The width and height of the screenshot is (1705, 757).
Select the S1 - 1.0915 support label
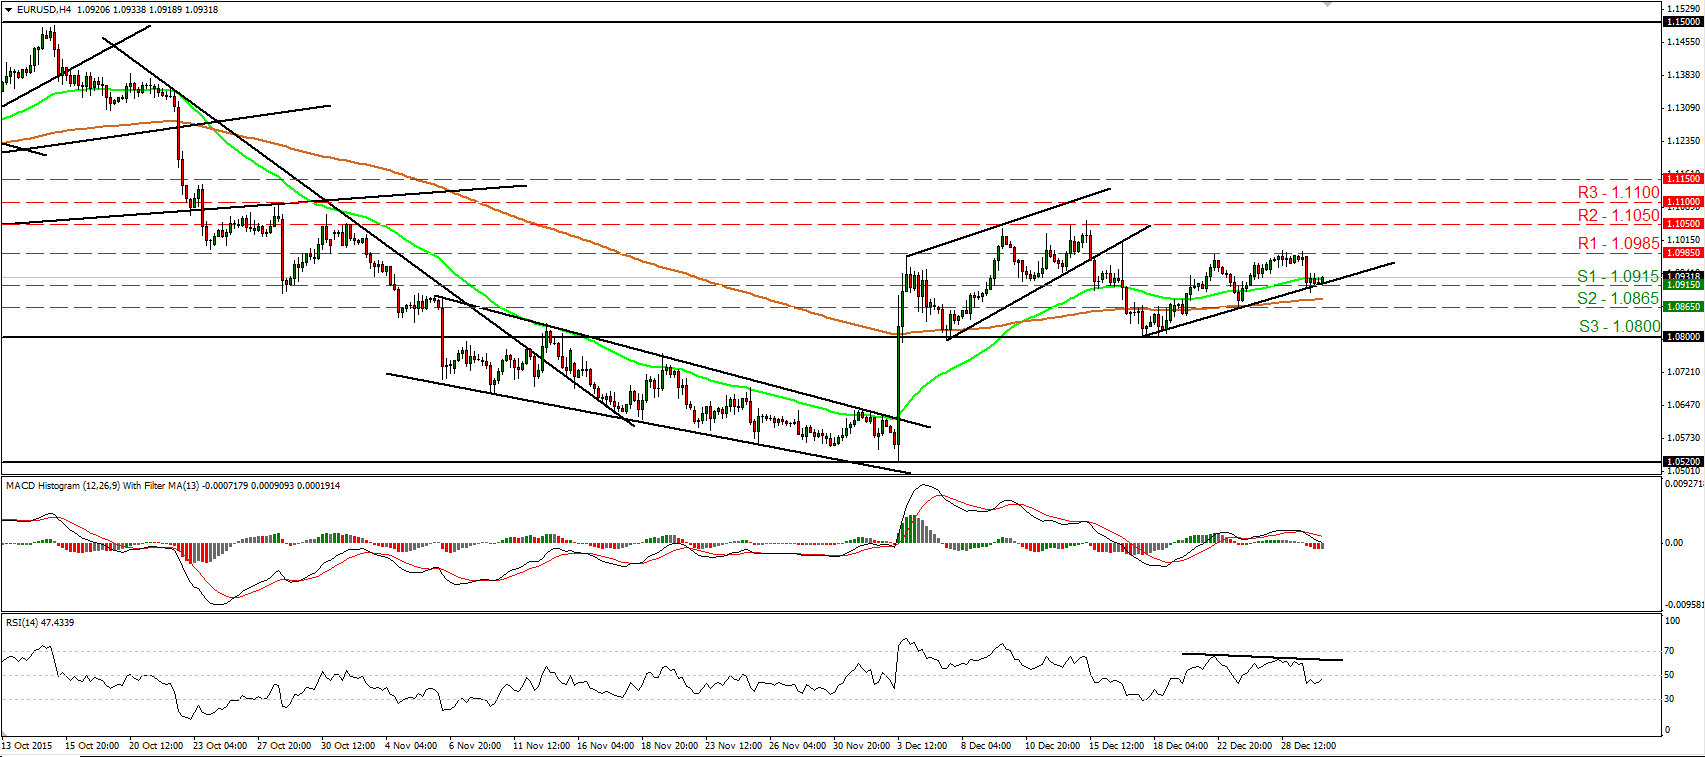(x=1618, y=276)
